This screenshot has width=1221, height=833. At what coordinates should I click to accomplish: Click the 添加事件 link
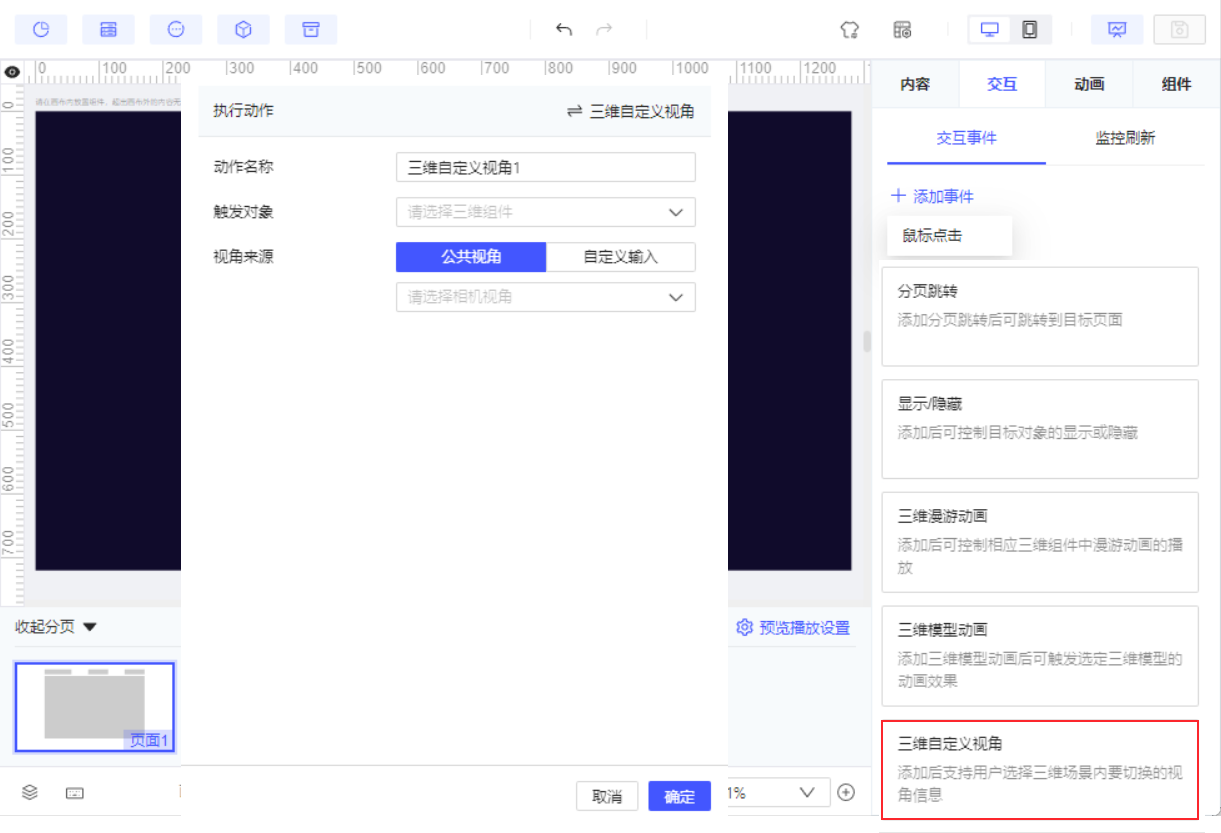932,196
